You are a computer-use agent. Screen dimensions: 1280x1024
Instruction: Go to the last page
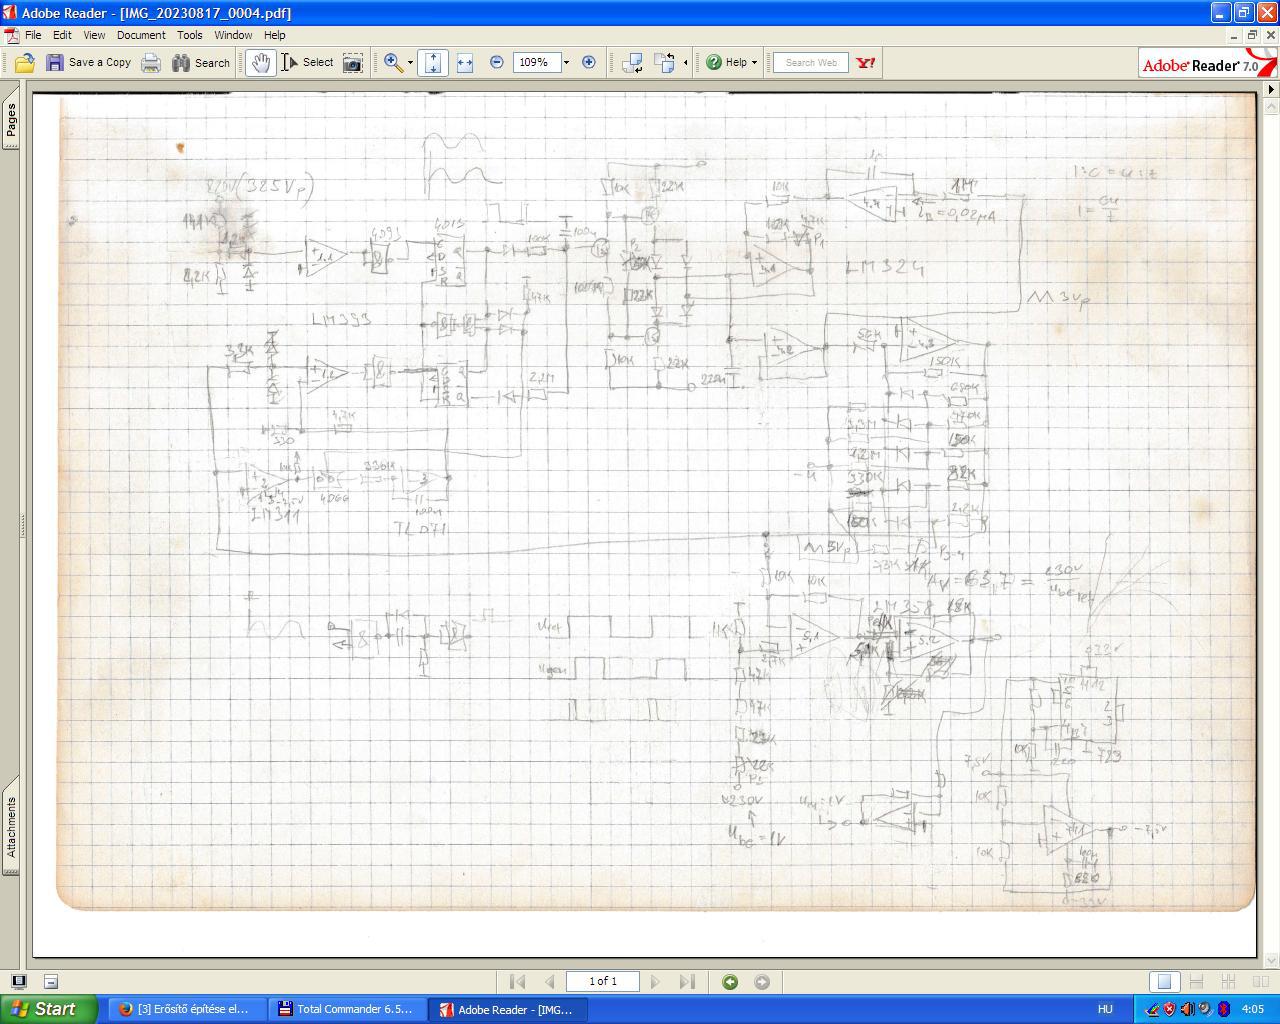[x=687, y=982]
